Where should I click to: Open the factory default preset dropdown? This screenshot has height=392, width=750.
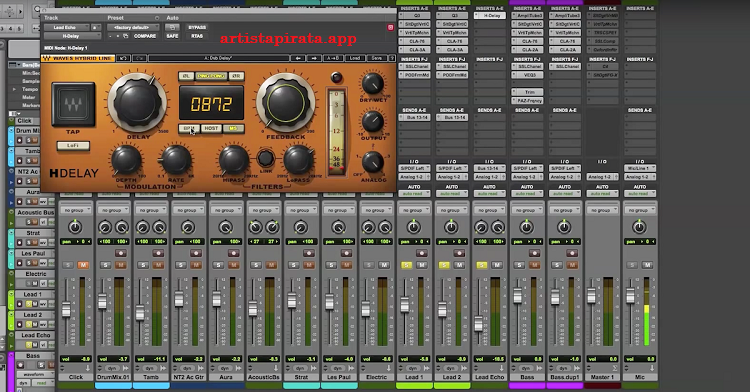[133, 28]
